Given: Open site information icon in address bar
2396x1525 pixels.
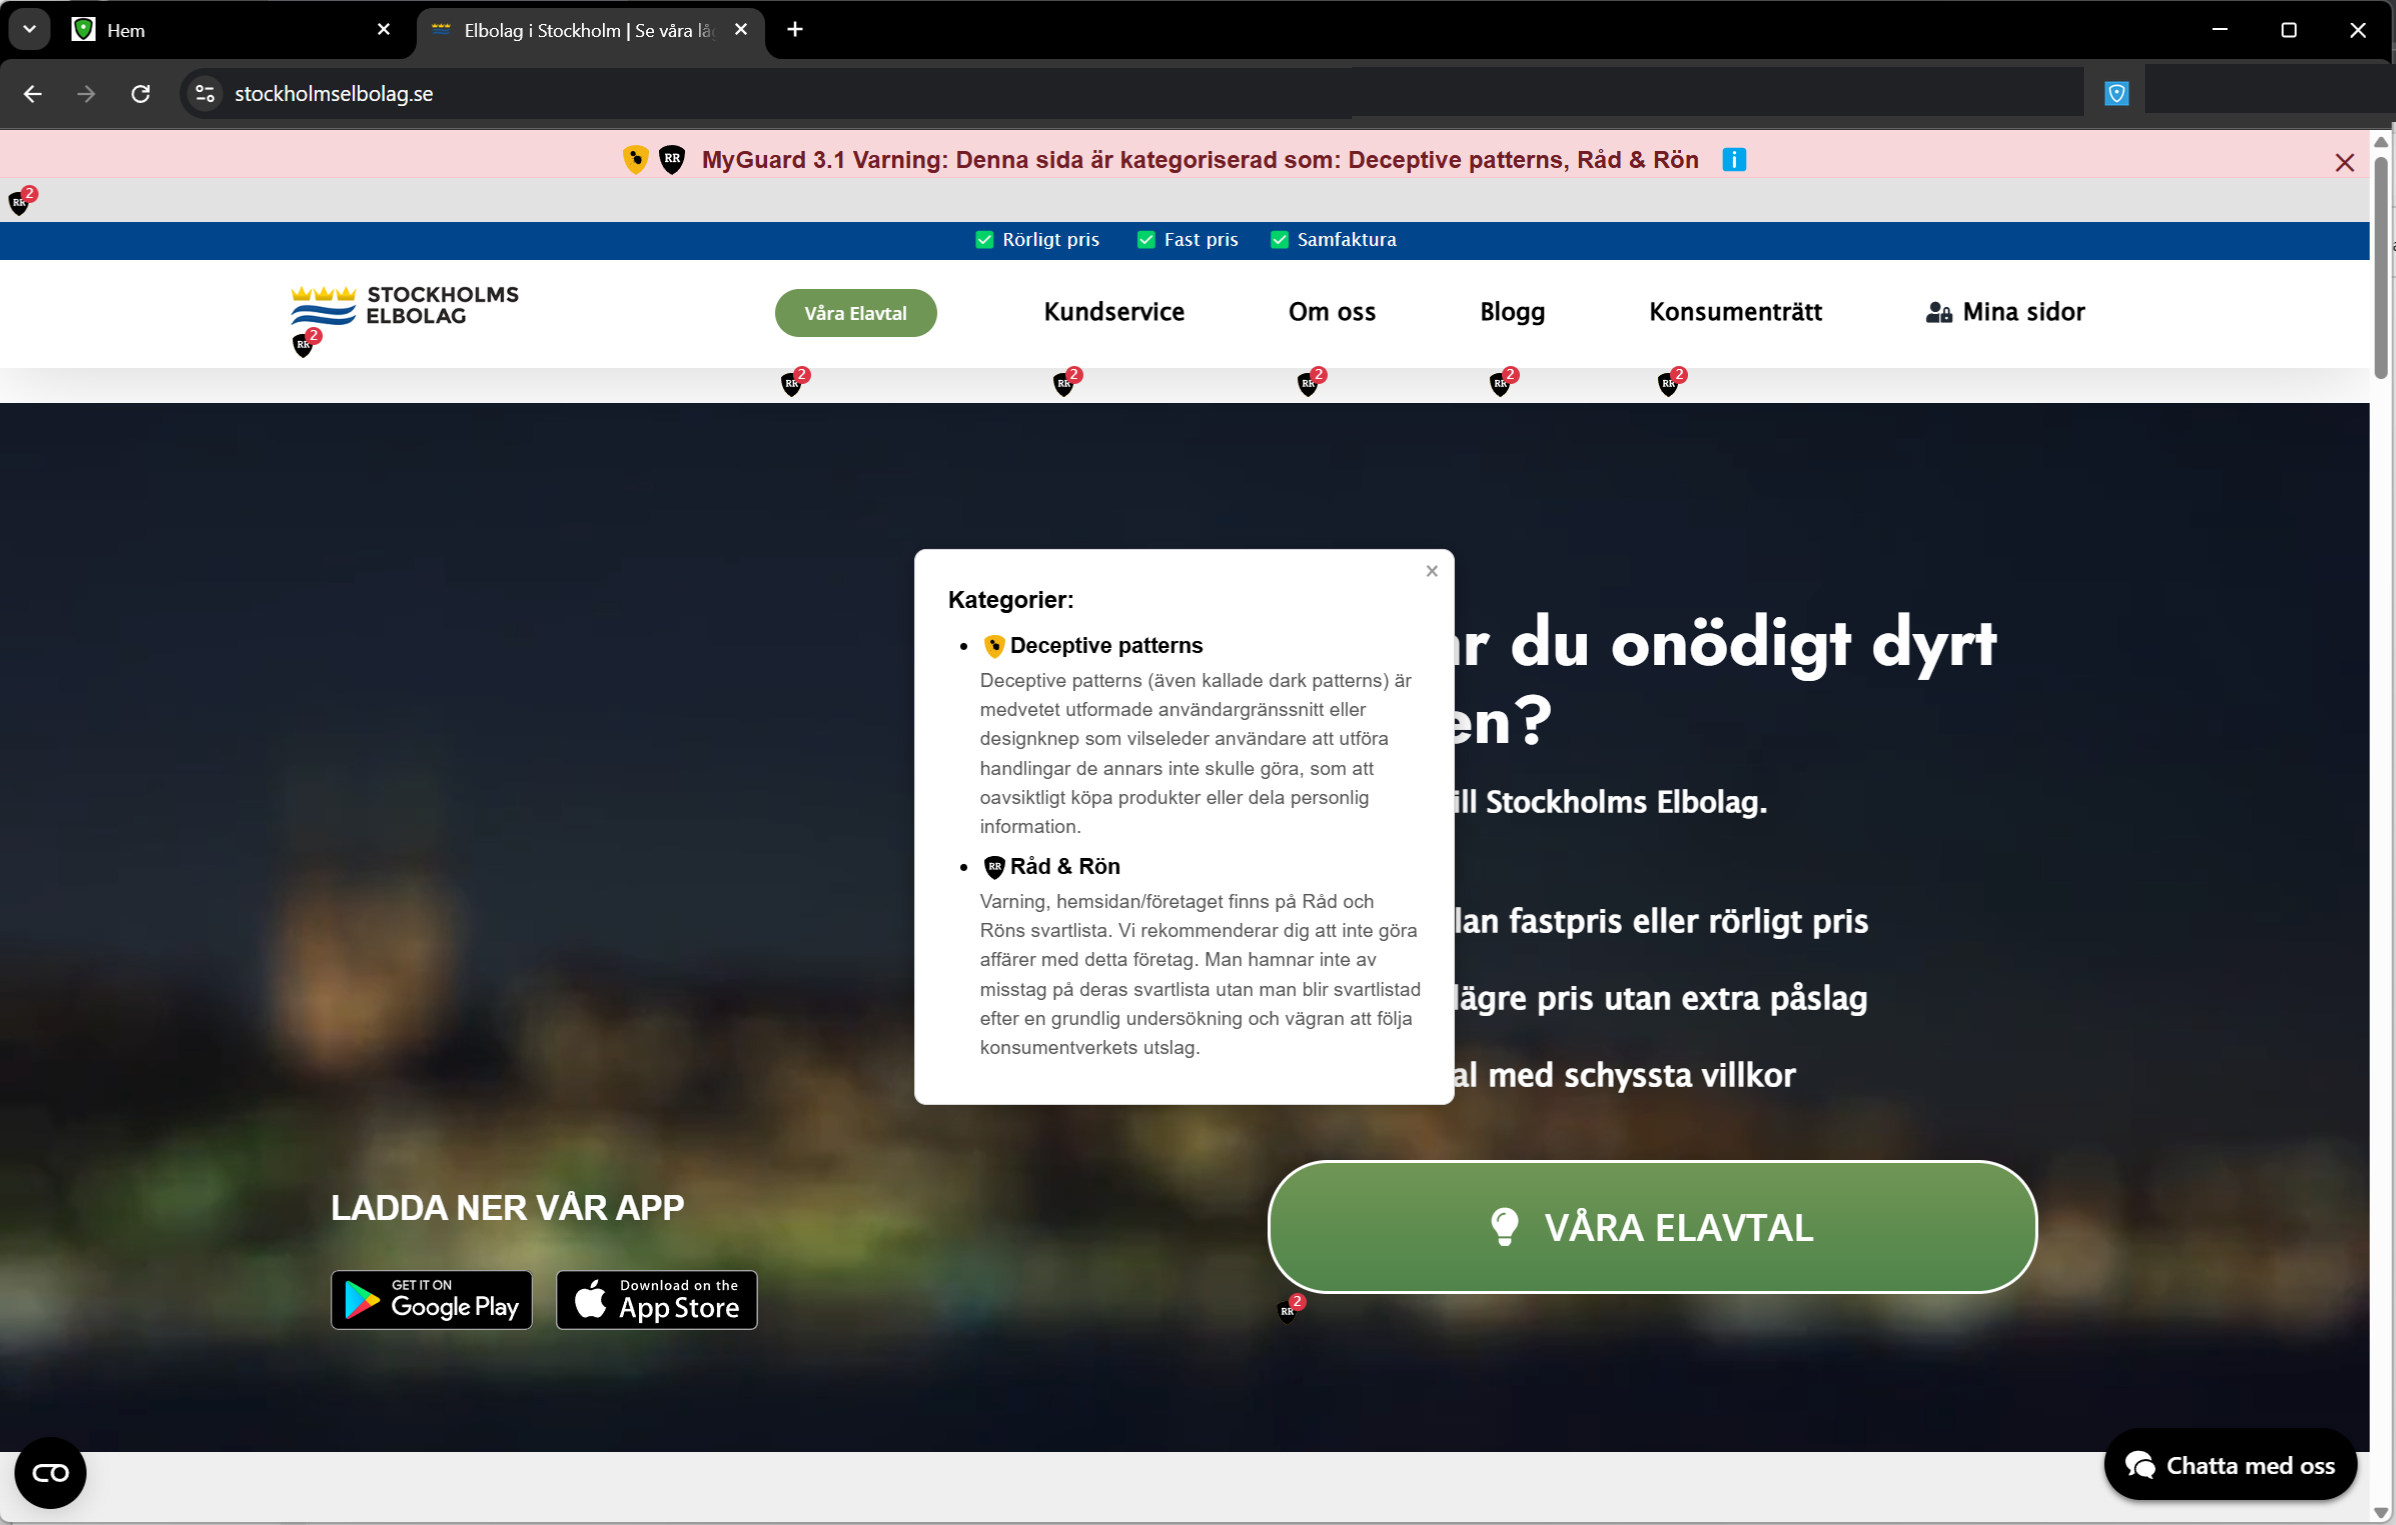Looking at the screenshot, I should click(x=205, y=94).
